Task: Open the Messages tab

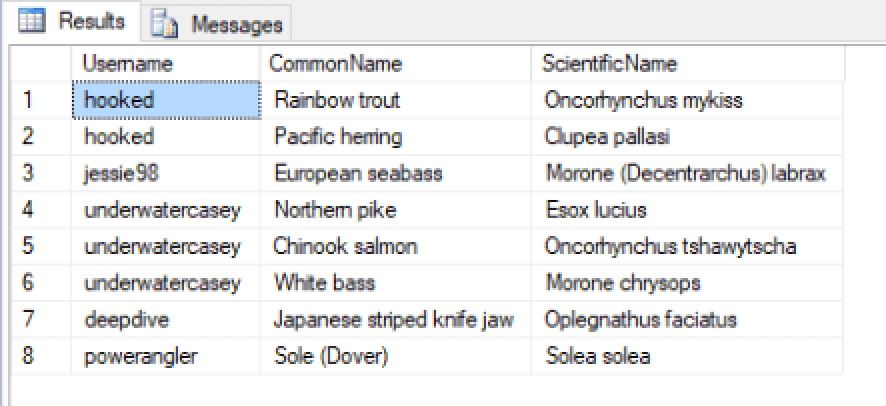Action: point(236,23)
